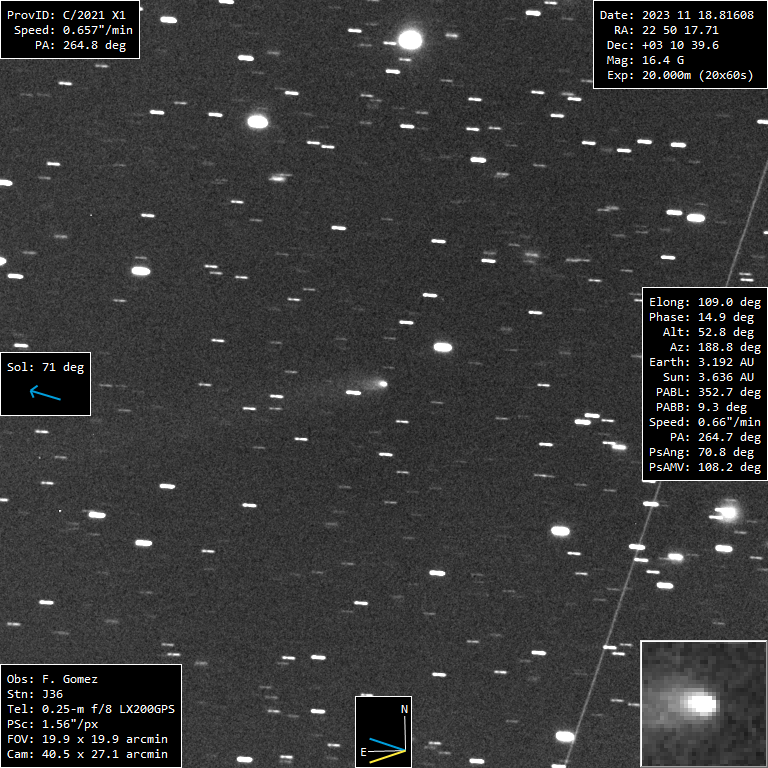Screen dimensions: 768x768
Task: Click the 'Az: 188.8 deg' line
Action: click(715, 348)
